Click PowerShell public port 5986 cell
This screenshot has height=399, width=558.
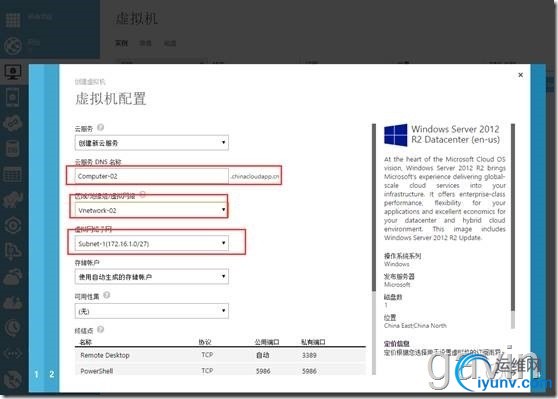click(263, 371)
